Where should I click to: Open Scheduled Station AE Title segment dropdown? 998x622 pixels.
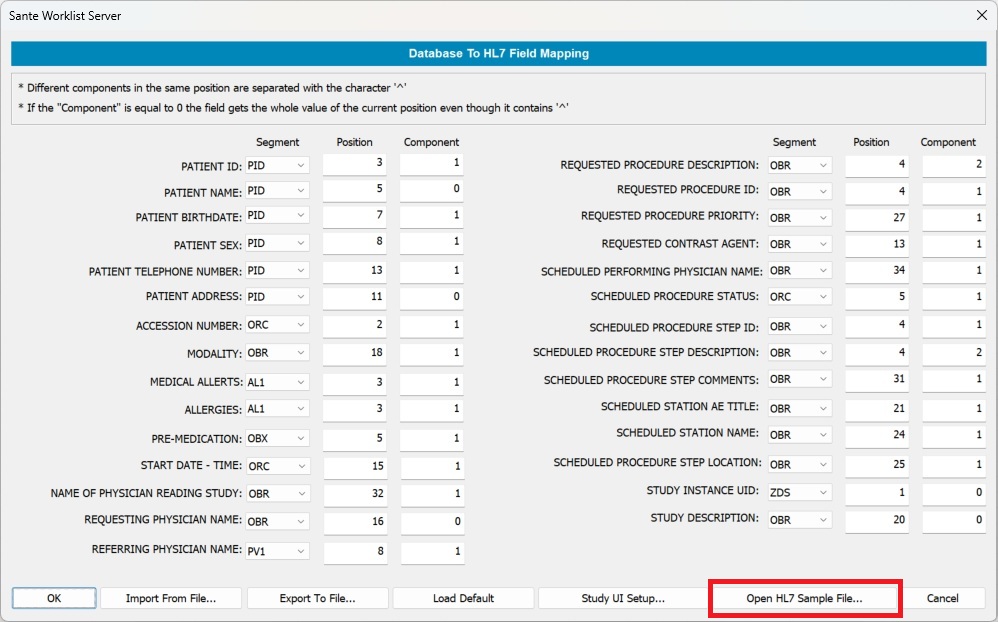tap(799, 408)
